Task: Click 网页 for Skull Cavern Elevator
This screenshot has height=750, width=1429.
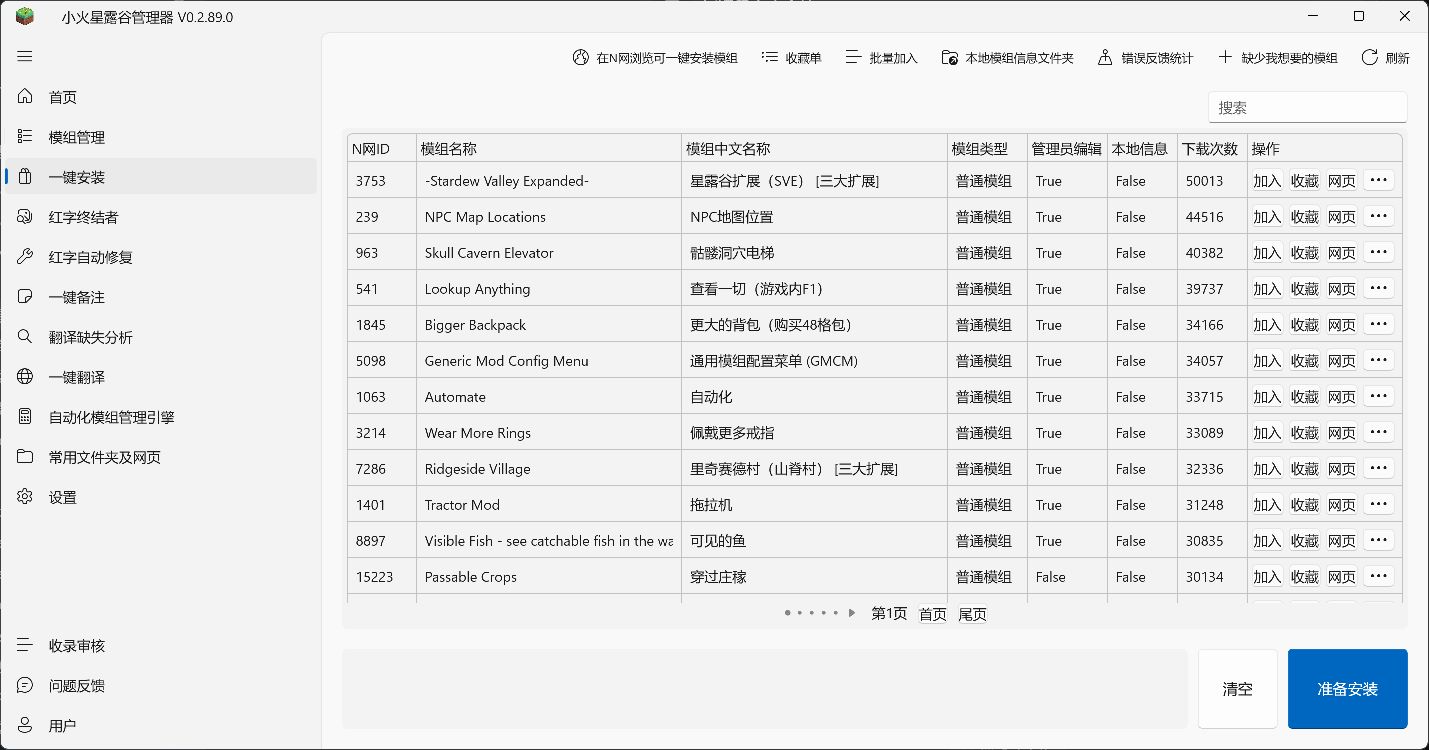Action: pyautogui.click(x=1342, y=253)
